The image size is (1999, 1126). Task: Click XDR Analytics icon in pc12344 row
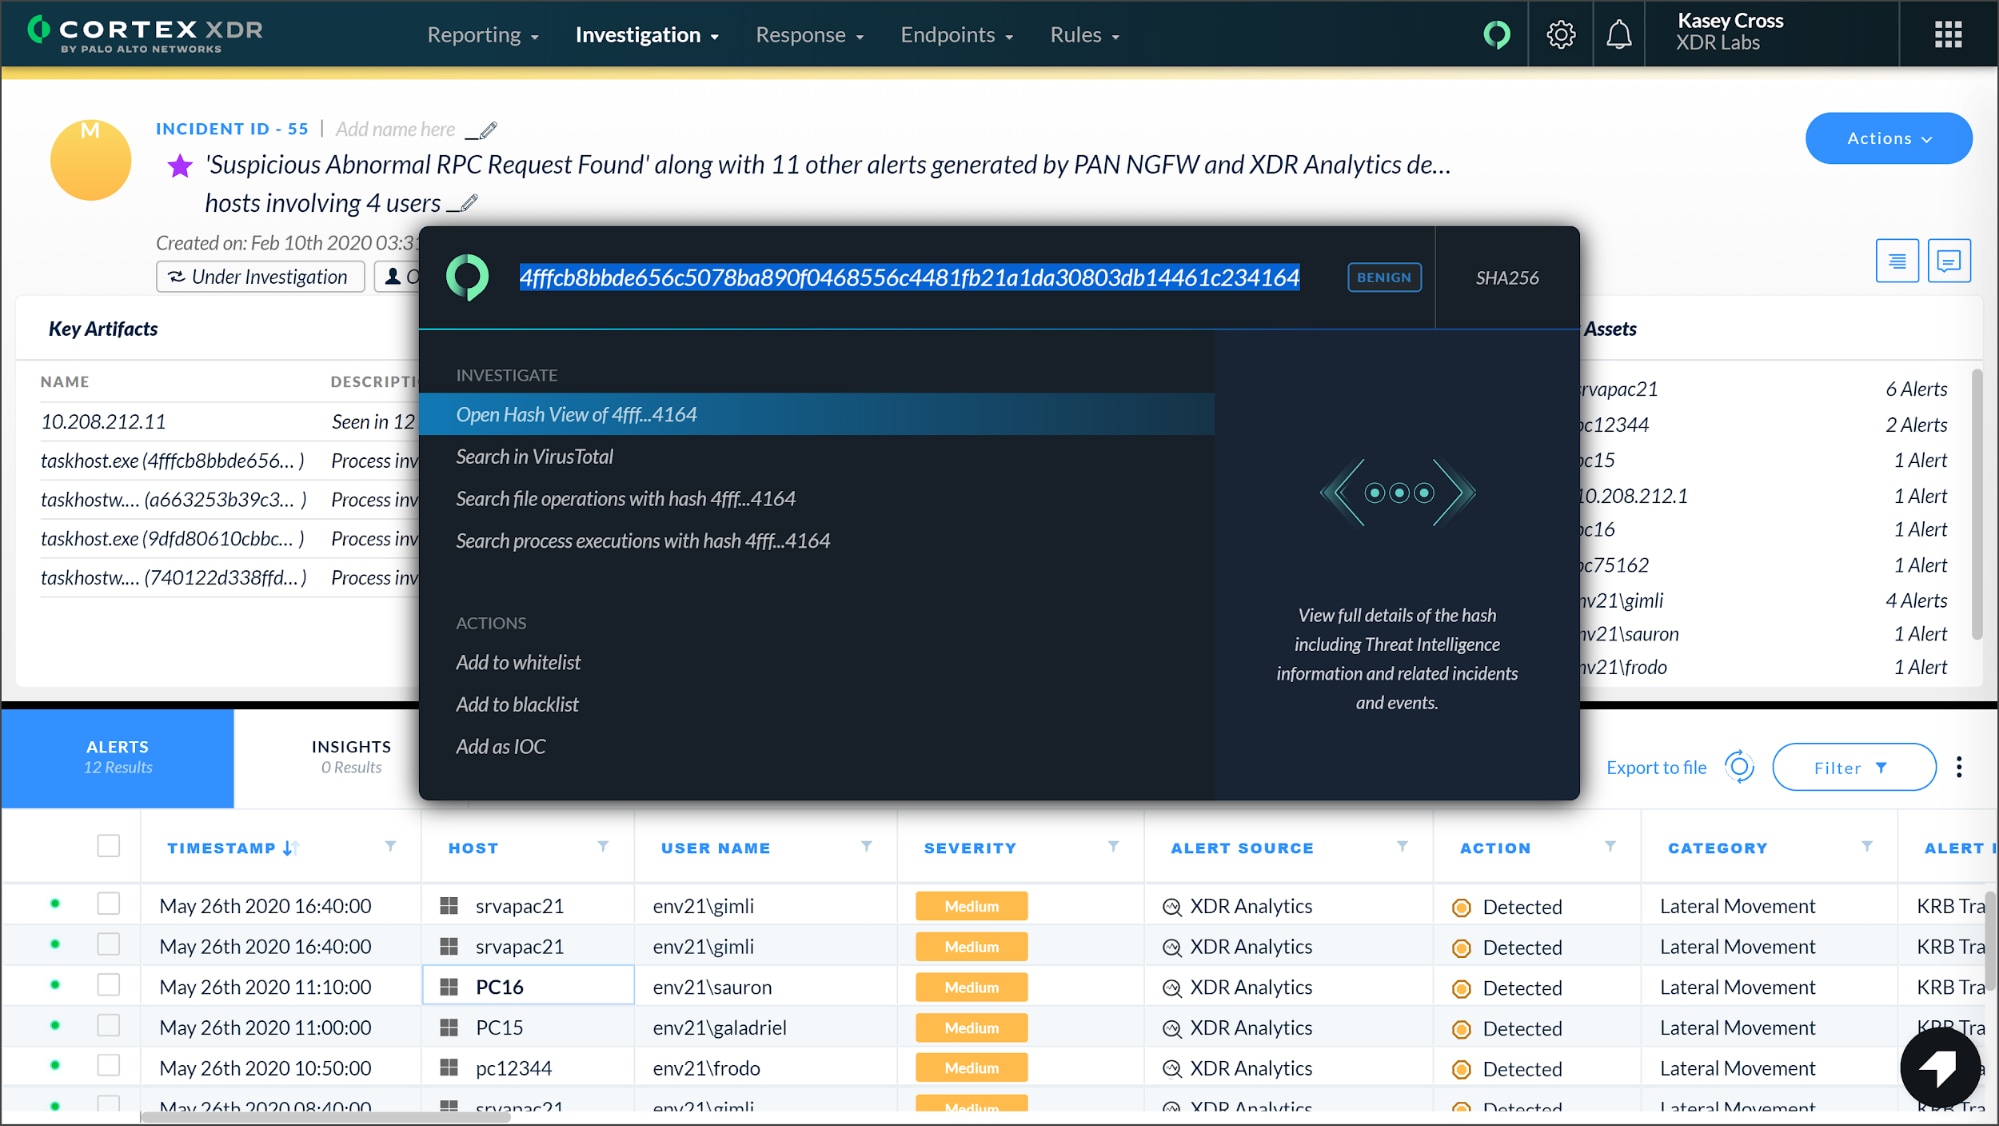click(1172, 1069)
